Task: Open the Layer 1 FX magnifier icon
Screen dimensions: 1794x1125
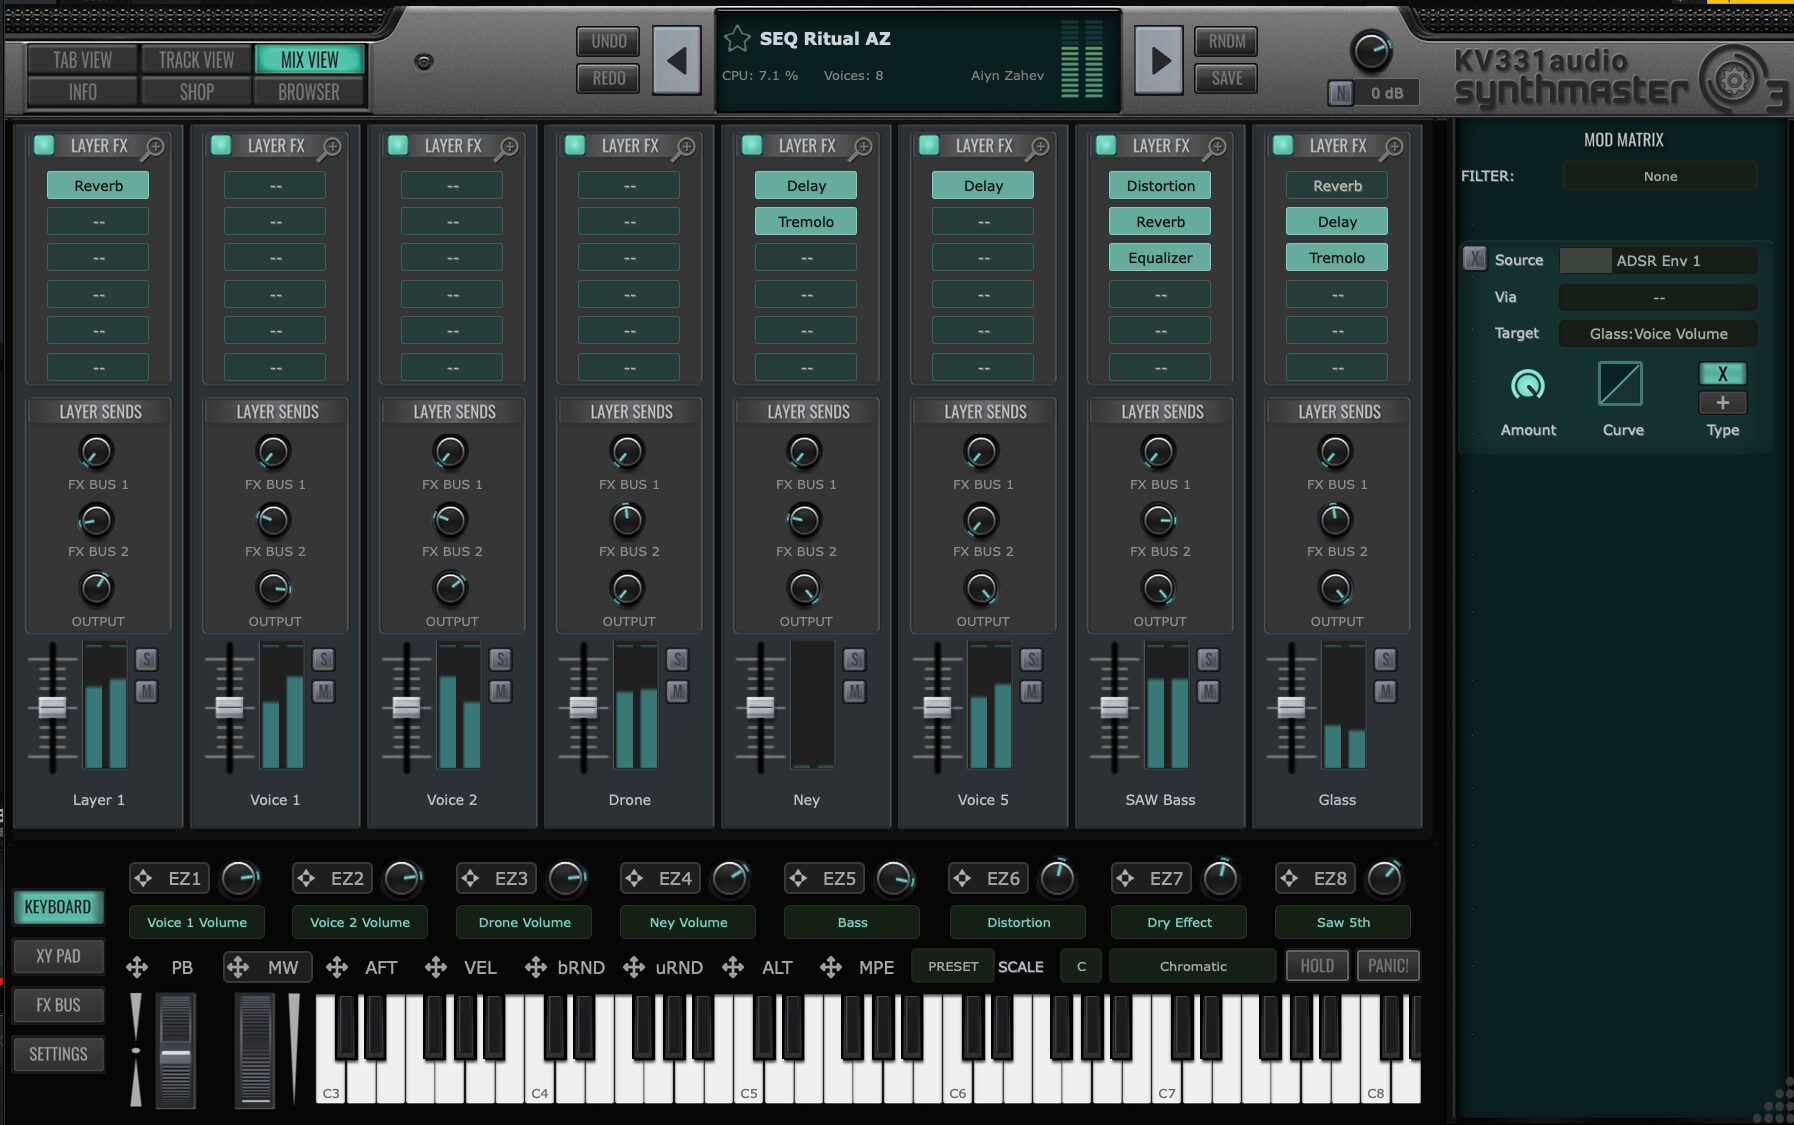Action: (153, 148)
